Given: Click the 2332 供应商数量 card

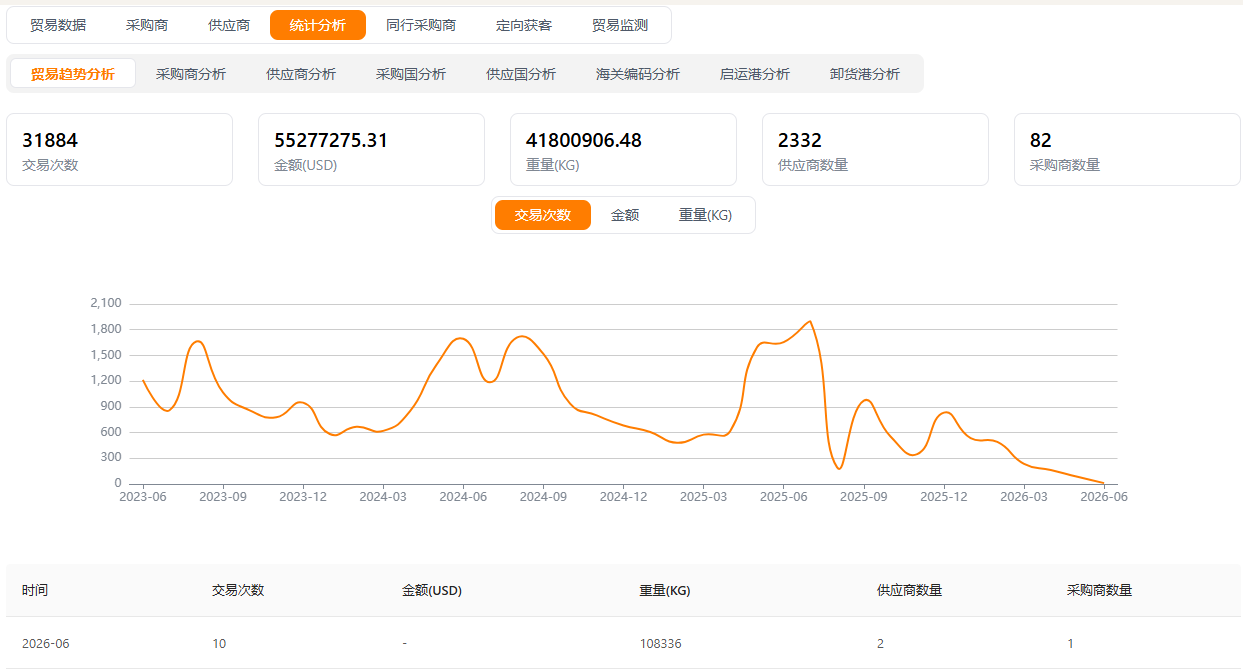Looking at the screenshot, I should [875, 149].
